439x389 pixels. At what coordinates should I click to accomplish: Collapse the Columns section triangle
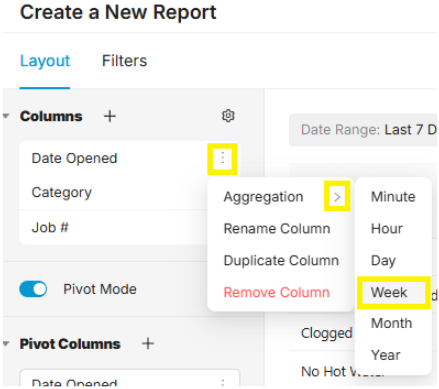6,116
